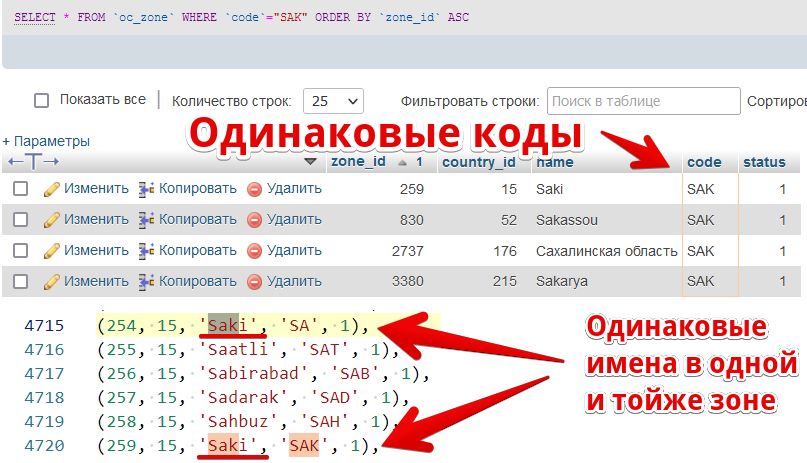The image size is (807, 463).
Task: Tick the checkbox for the Sakarya row
Action: tap(21, 282)
